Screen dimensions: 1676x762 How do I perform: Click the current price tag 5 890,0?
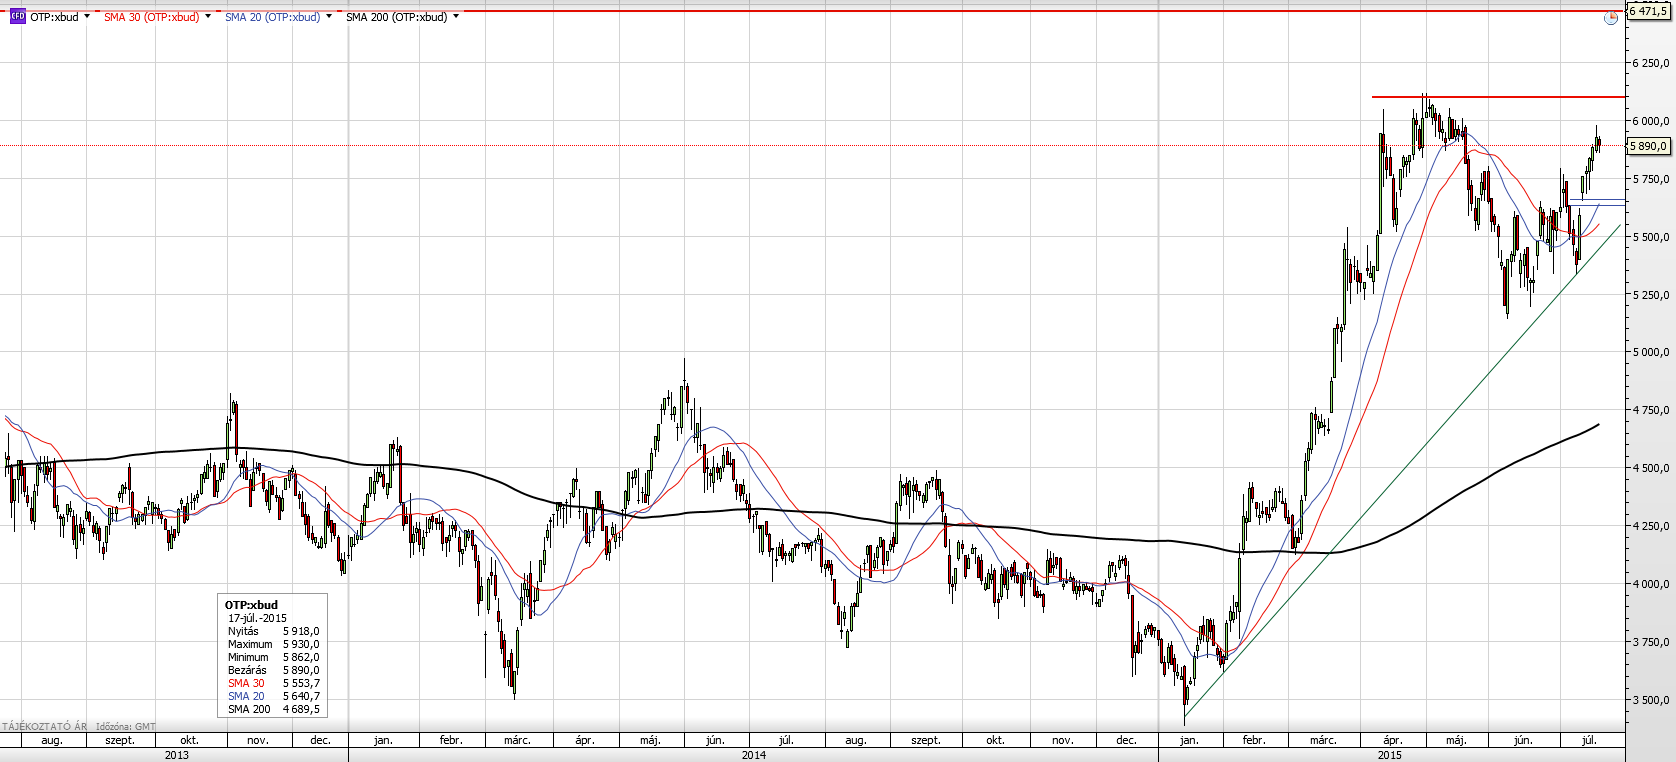click(x=1648, y=146)
